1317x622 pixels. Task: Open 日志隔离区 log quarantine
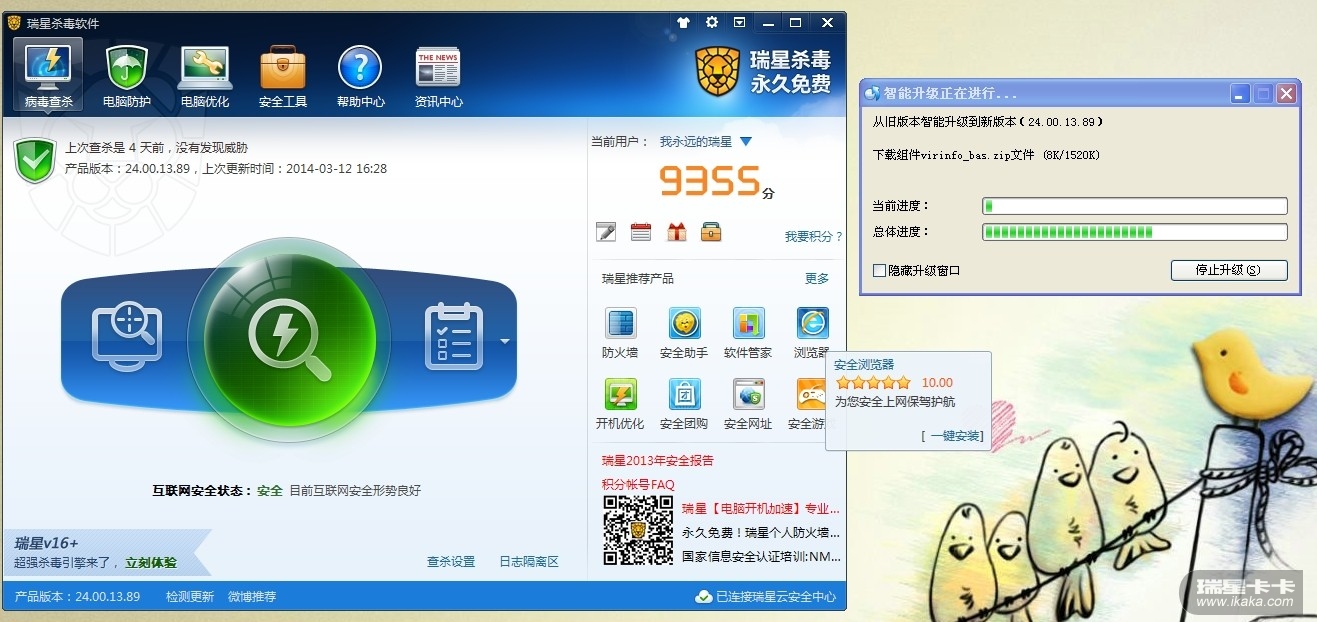tap(529, 562)
